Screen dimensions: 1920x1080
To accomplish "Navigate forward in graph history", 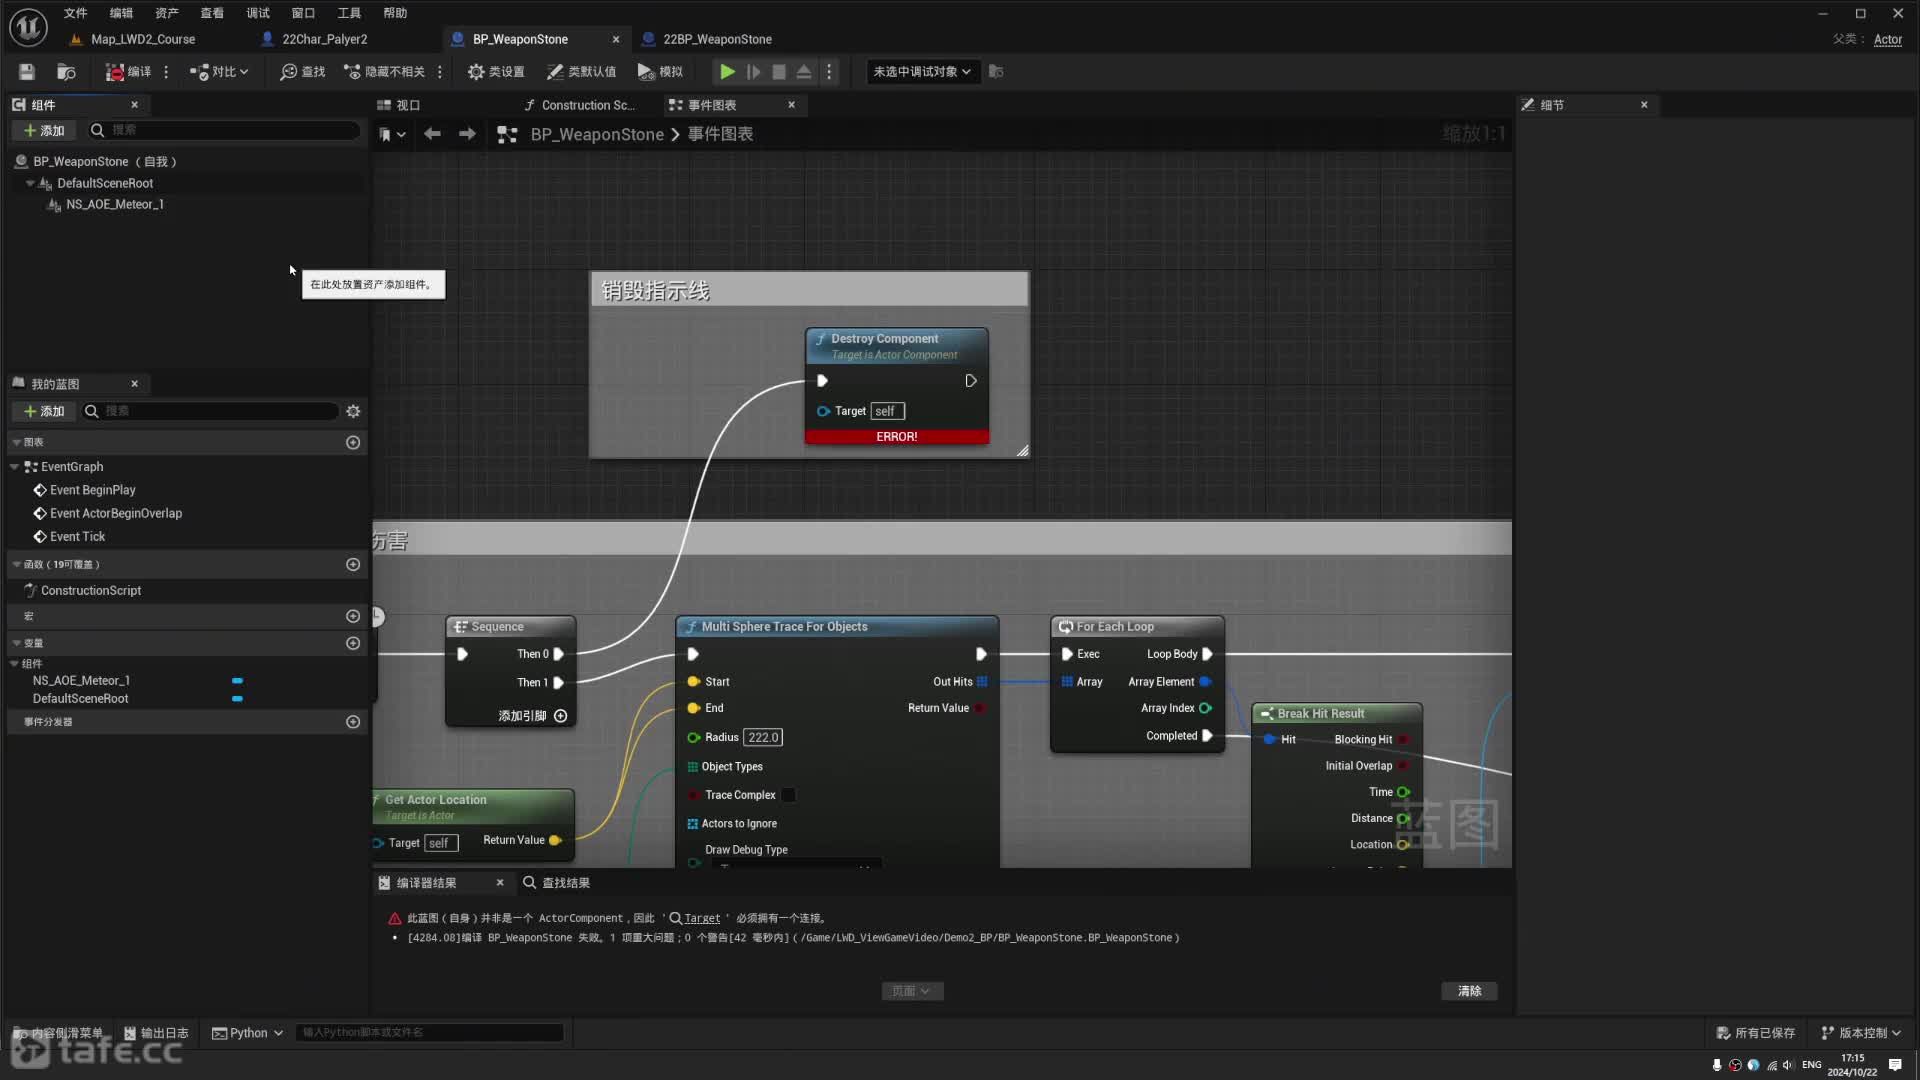I will tap(467, 134).
